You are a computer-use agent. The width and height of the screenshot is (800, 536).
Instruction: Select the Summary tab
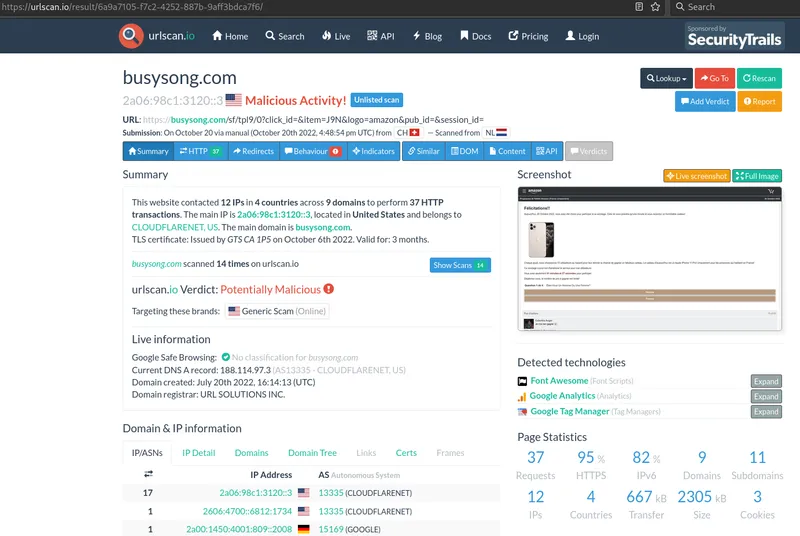148,151
